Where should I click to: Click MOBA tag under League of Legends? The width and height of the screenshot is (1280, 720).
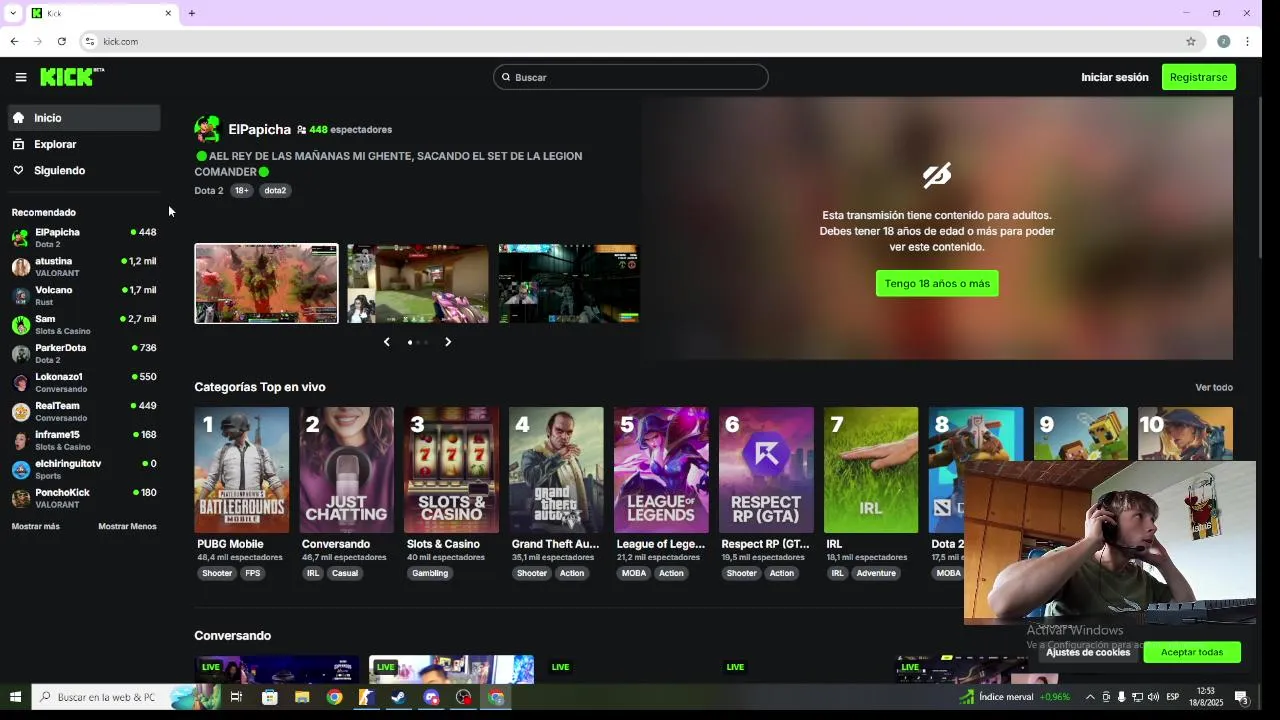[634, 573]
